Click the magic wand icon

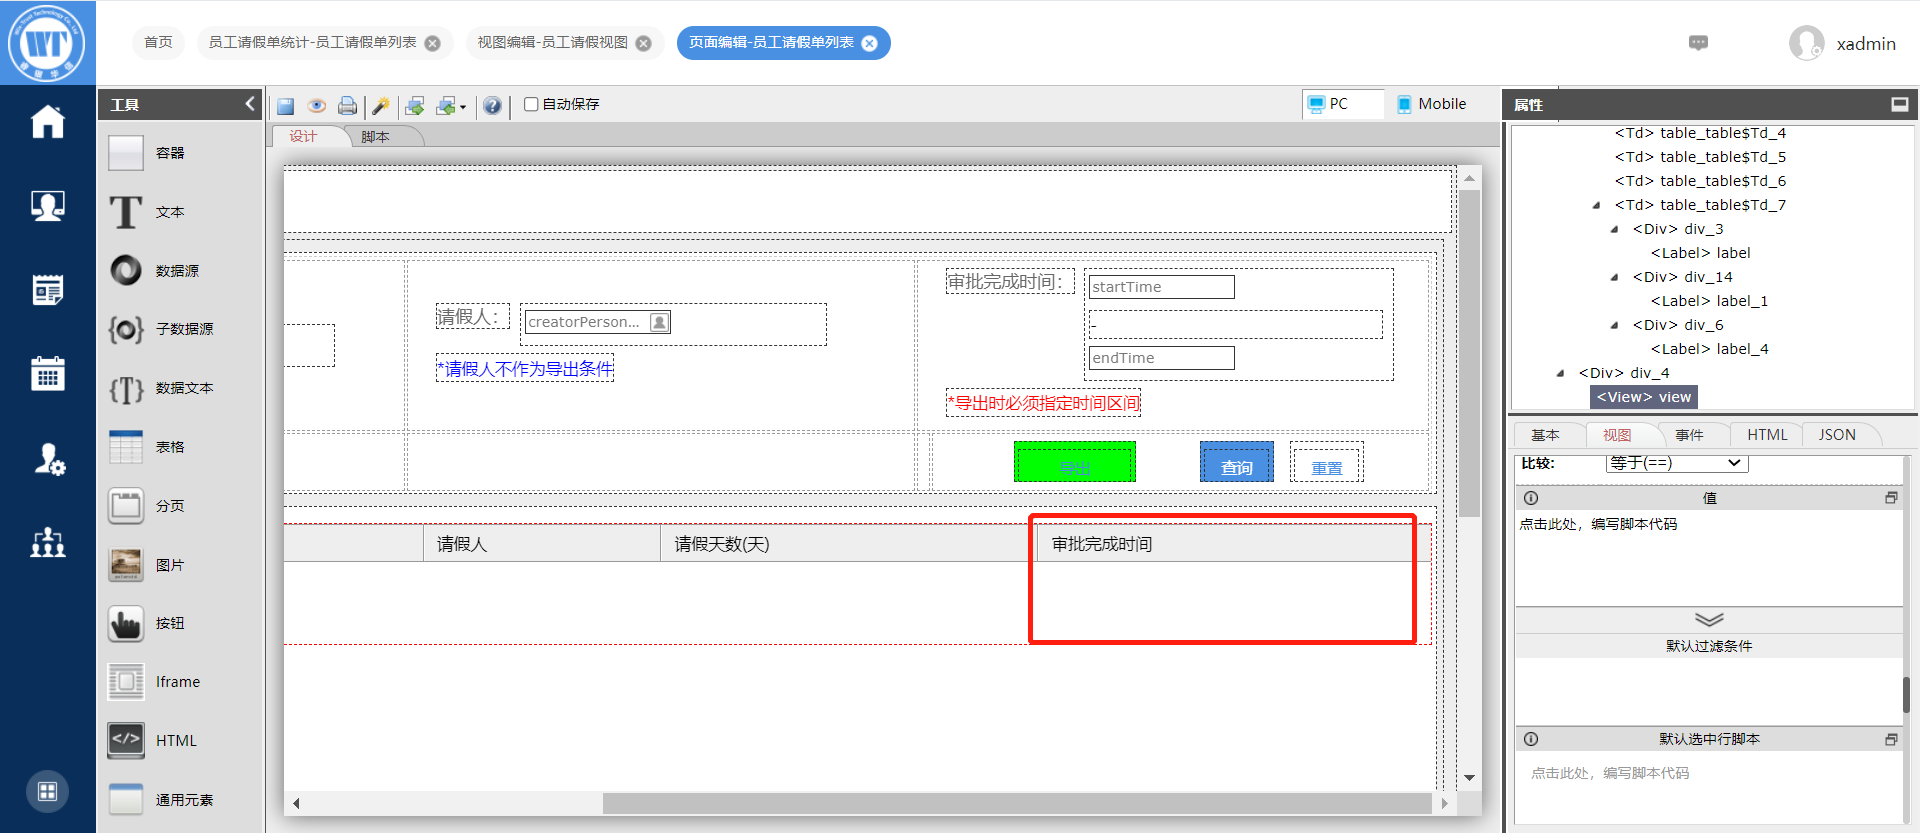click(381, 105)
